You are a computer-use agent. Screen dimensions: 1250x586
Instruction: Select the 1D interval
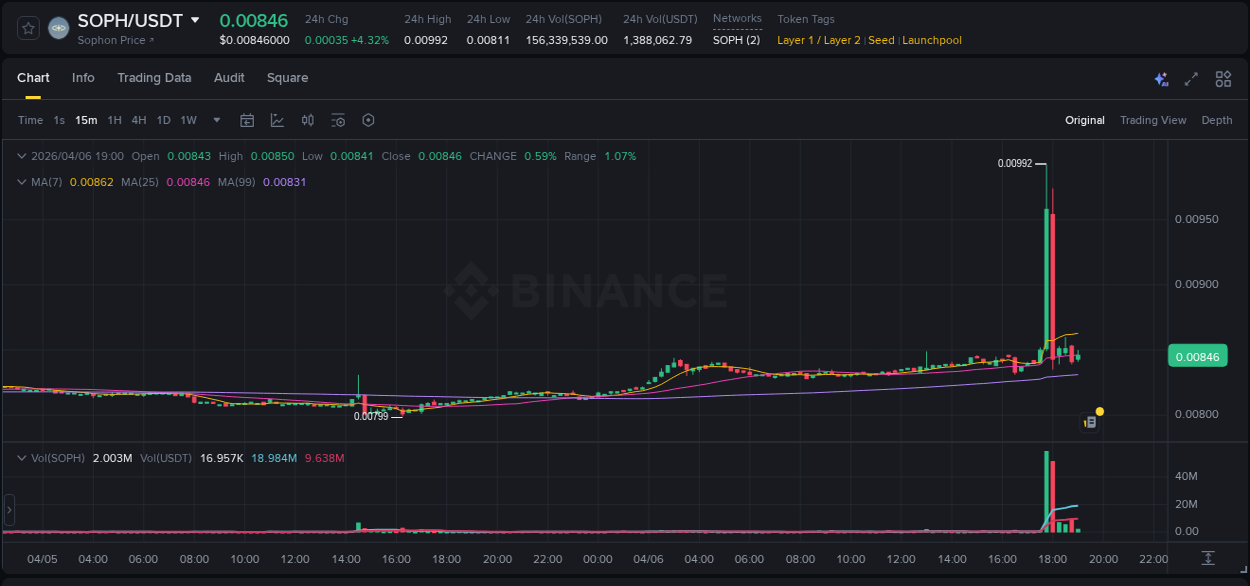click(163, 120)
